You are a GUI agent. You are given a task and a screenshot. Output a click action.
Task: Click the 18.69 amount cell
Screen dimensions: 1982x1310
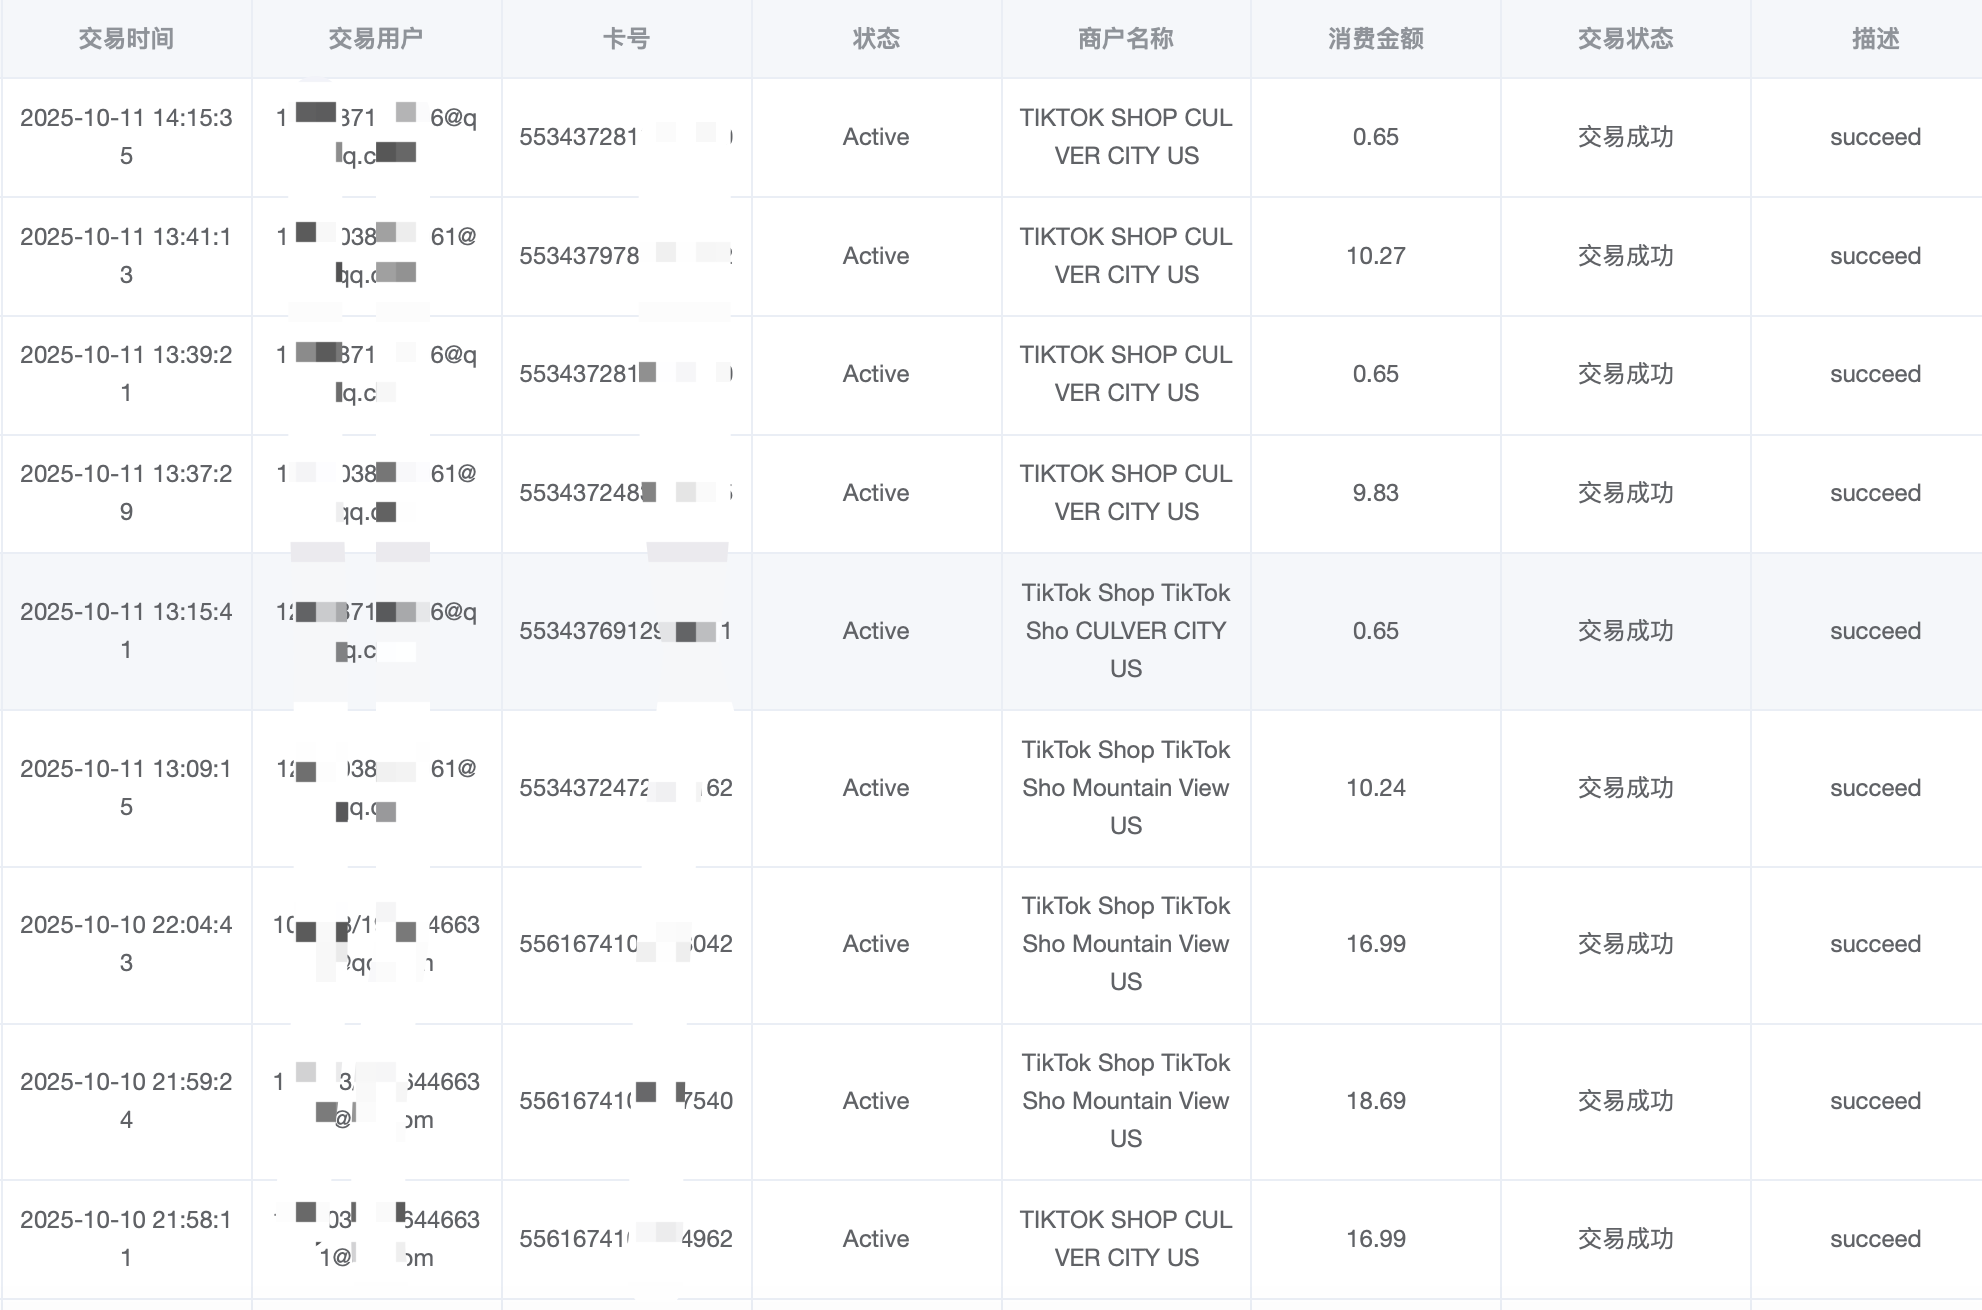click(1376, 1101)
